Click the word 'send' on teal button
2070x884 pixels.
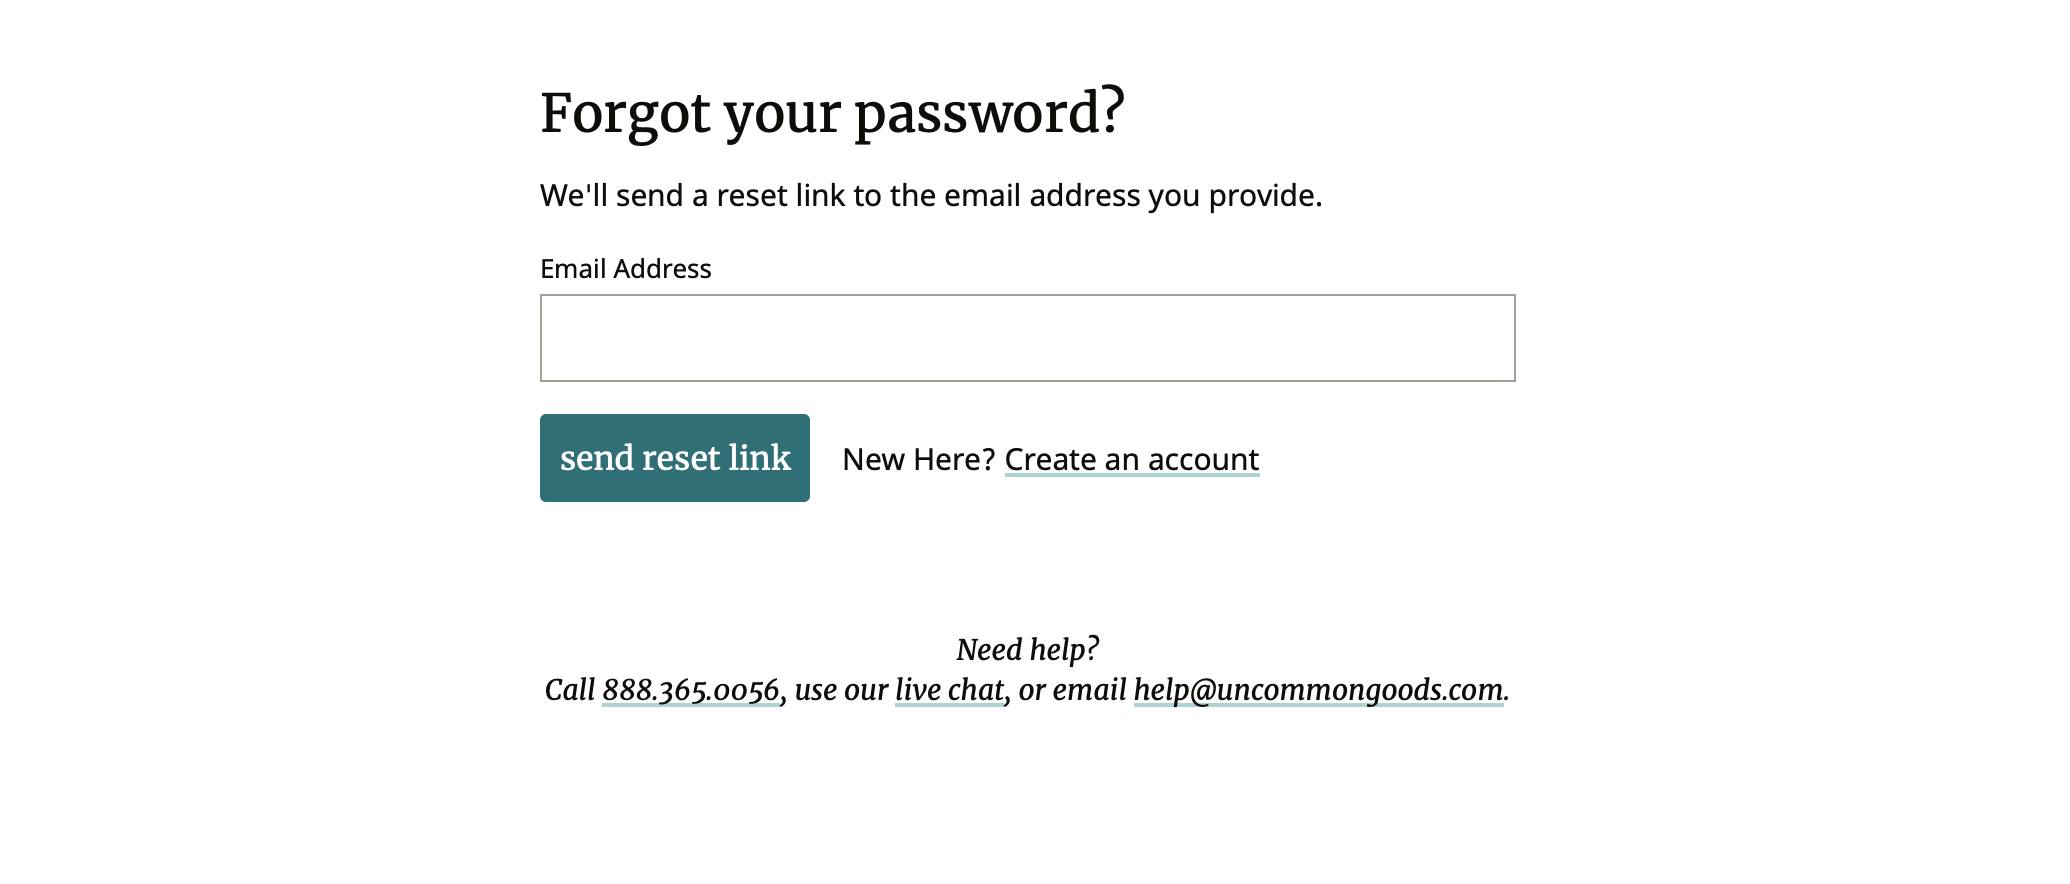click(x=596, y=458)
